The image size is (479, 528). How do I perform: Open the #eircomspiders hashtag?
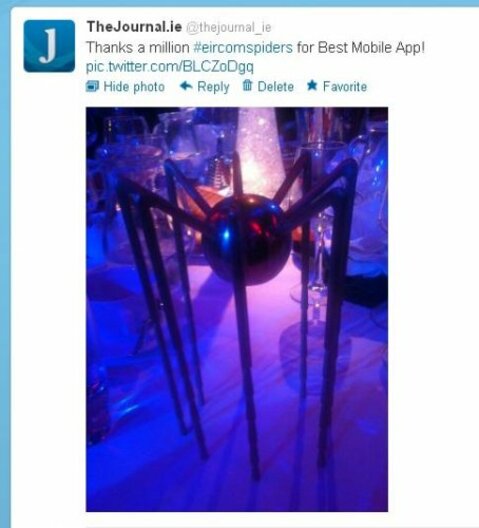click(243, 47)
